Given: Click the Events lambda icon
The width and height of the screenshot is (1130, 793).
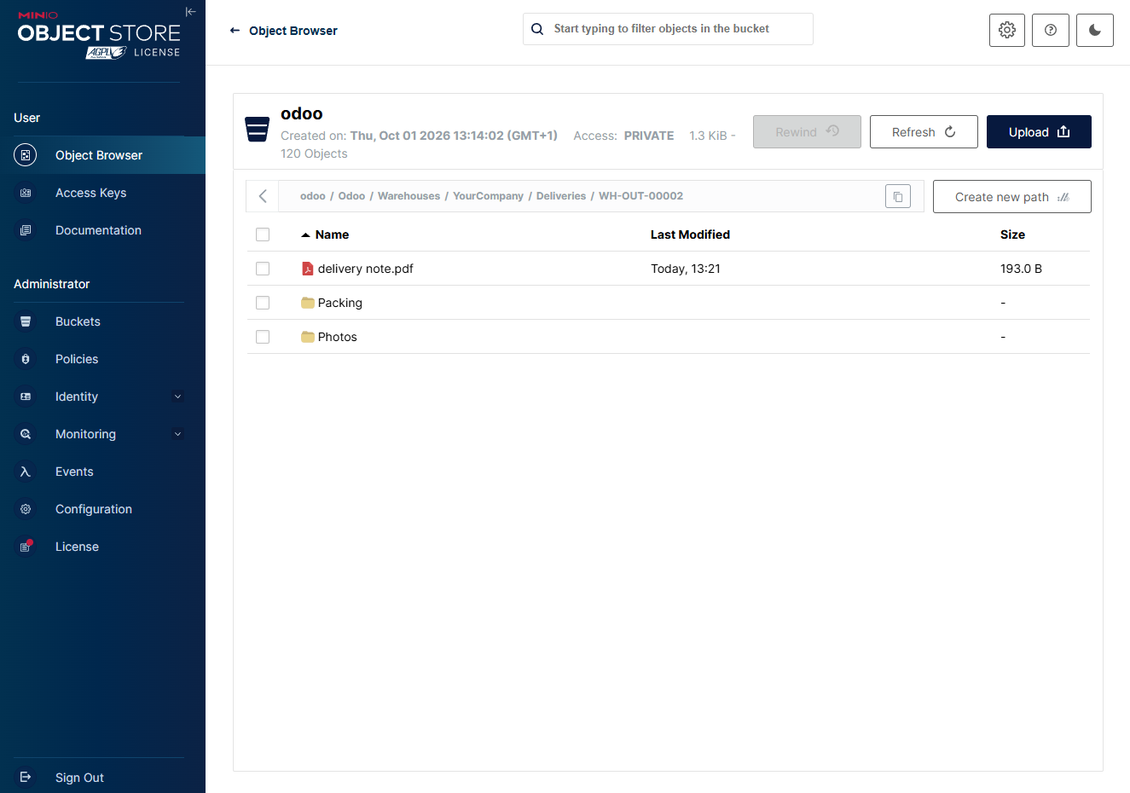Looking at the screenshot, I should point(25,471).
